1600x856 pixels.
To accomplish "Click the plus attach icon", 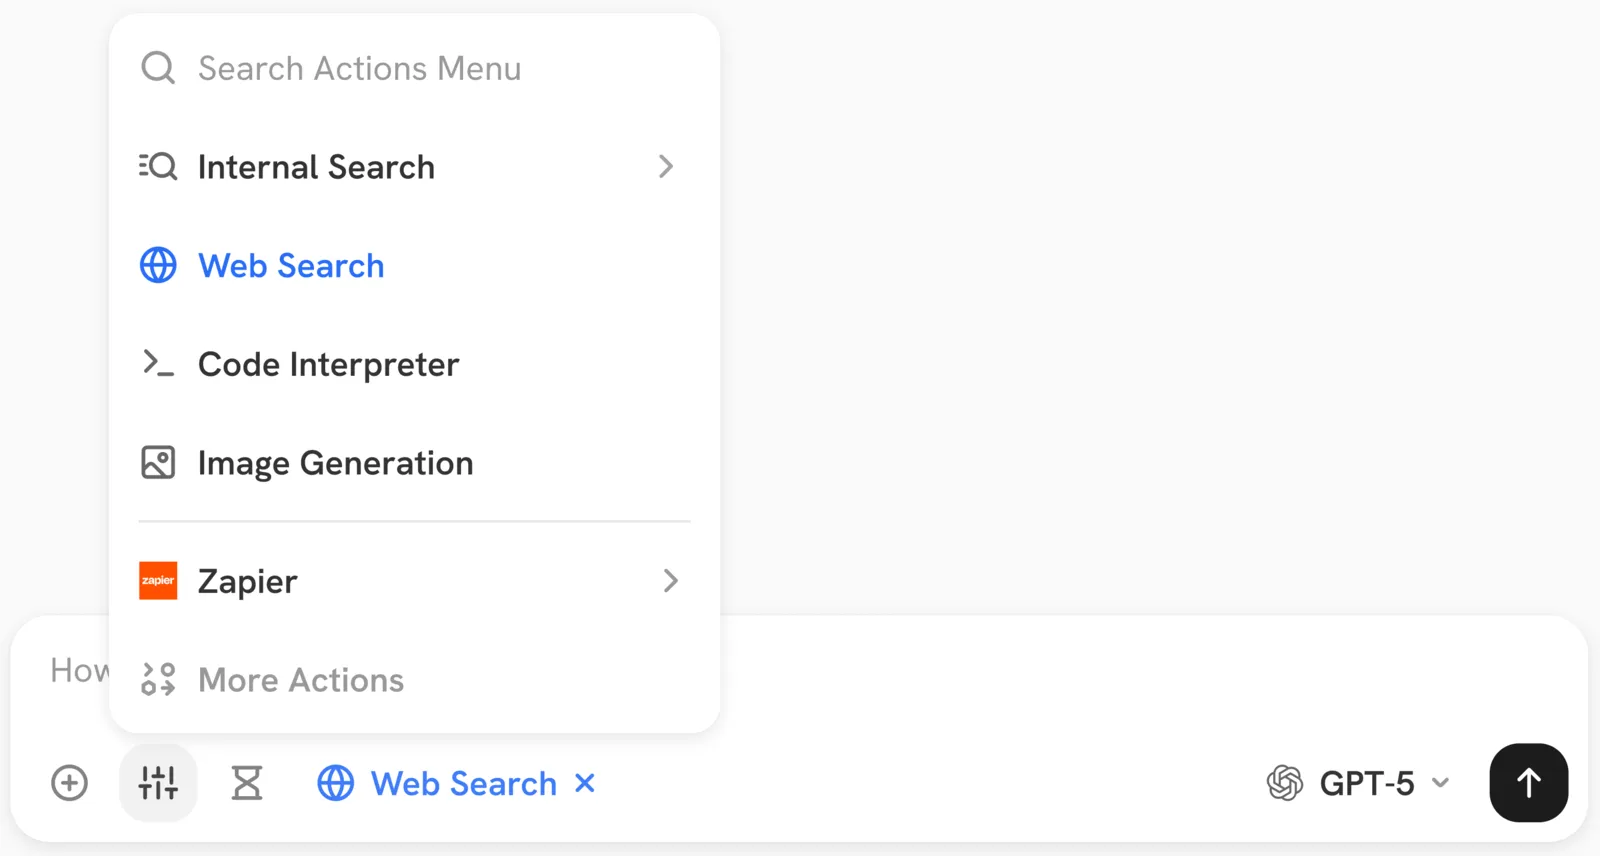I will tap(70, 783).
